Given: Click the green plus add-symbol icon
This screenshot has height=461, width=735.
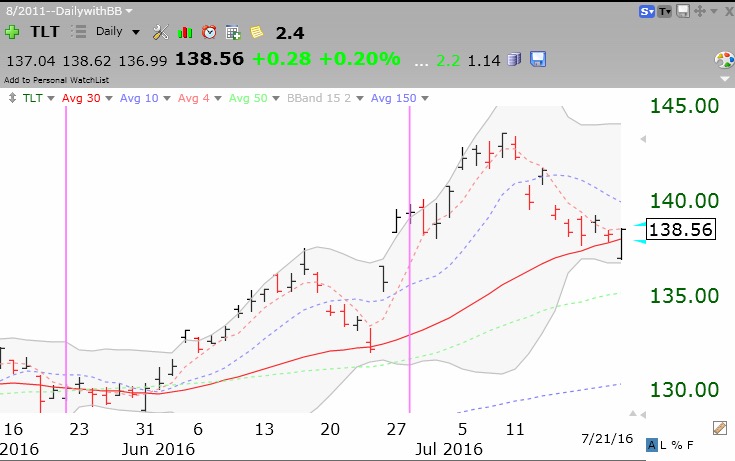Looking at the screenshot, I should tap(12, 32).
